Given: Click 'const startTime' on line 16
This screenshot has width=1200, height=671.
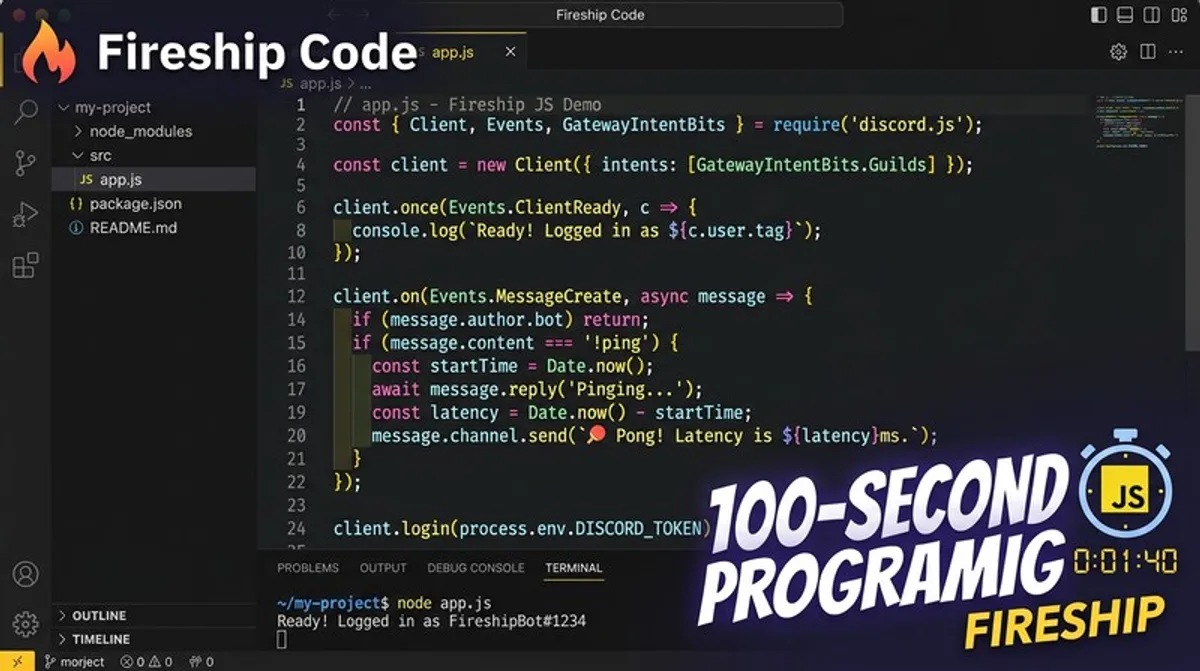Looking at the screenshot, I should click(x=446, y=366).
